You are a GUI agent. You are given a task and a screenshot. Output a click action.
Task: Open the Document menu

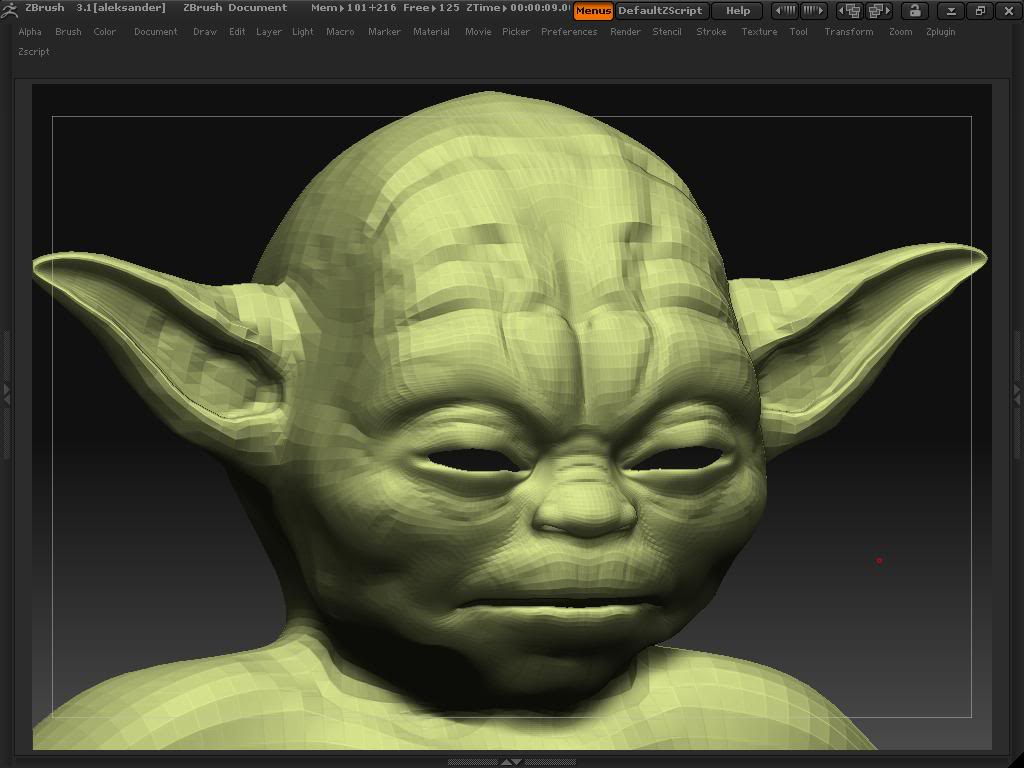tap(155, 31)
